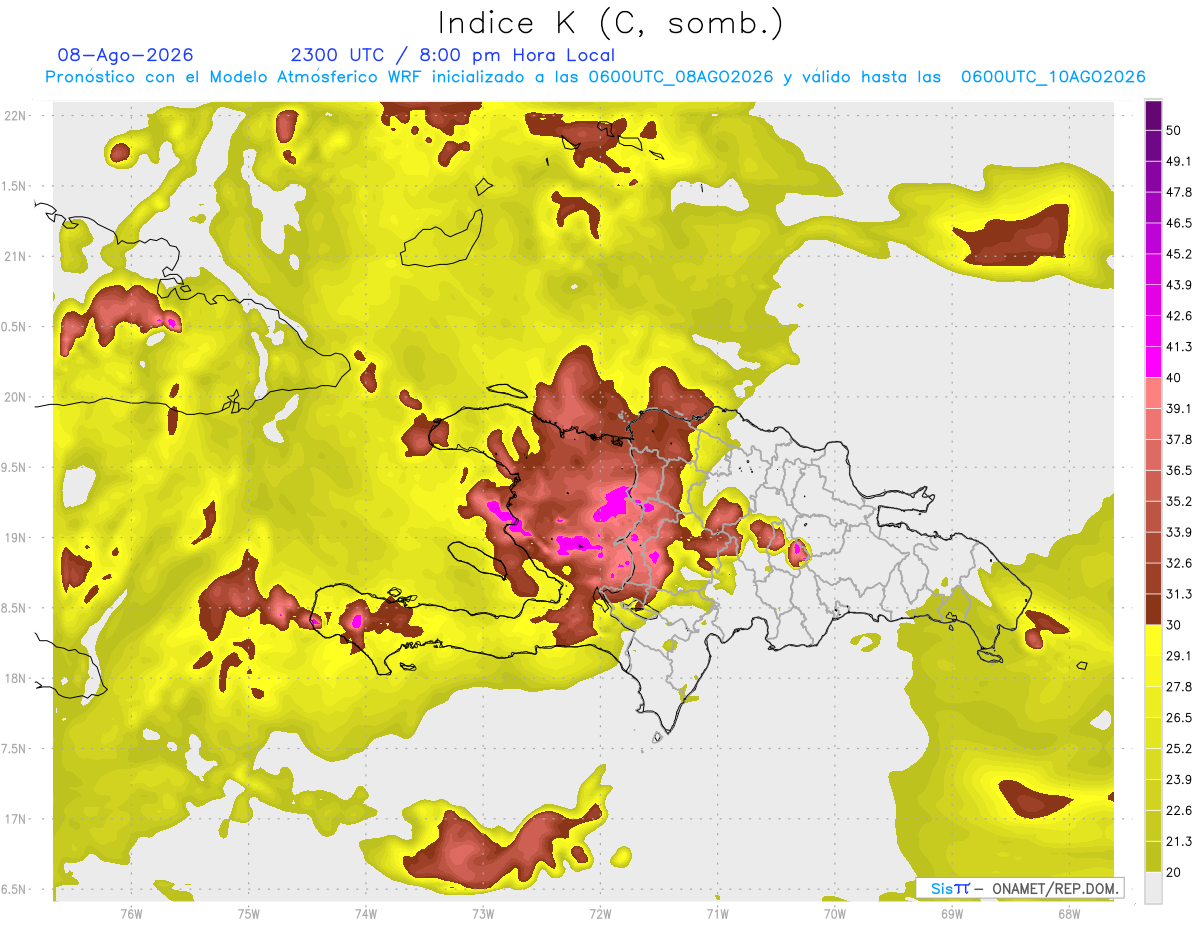Click the legend value '30'

(1174, 625)
